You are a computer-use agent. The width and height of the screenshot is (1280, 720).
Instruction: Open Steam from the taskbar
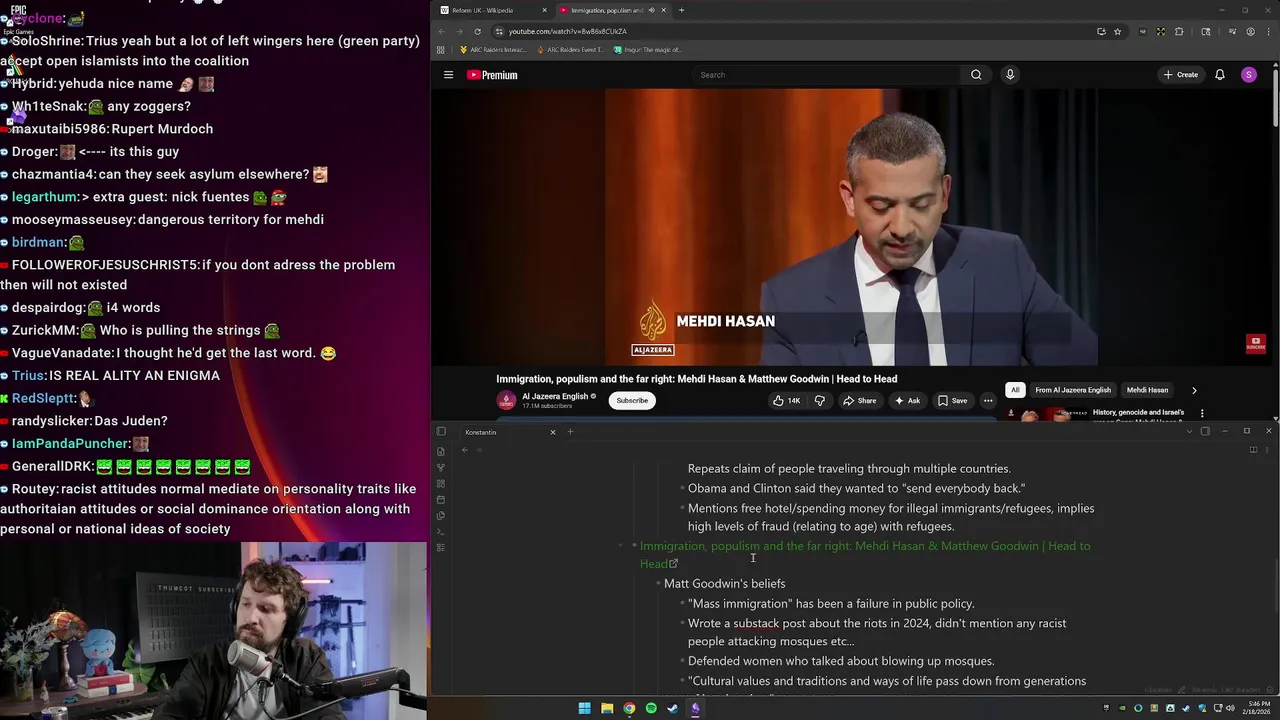tap(673, 708)
